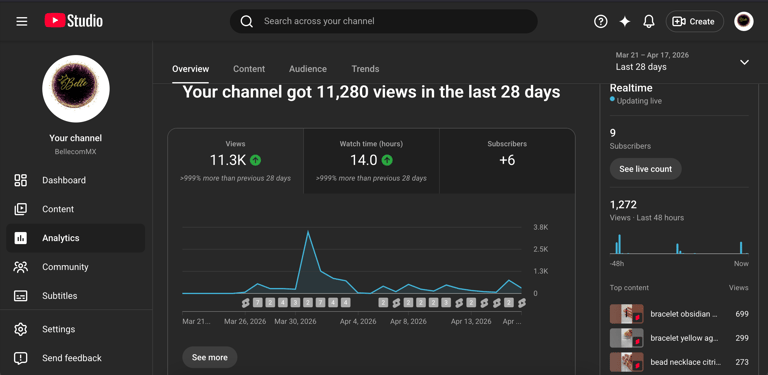Click the 3.8K axis label on chart
Viewport: 768px width, 375px height.
pos(541,228)
